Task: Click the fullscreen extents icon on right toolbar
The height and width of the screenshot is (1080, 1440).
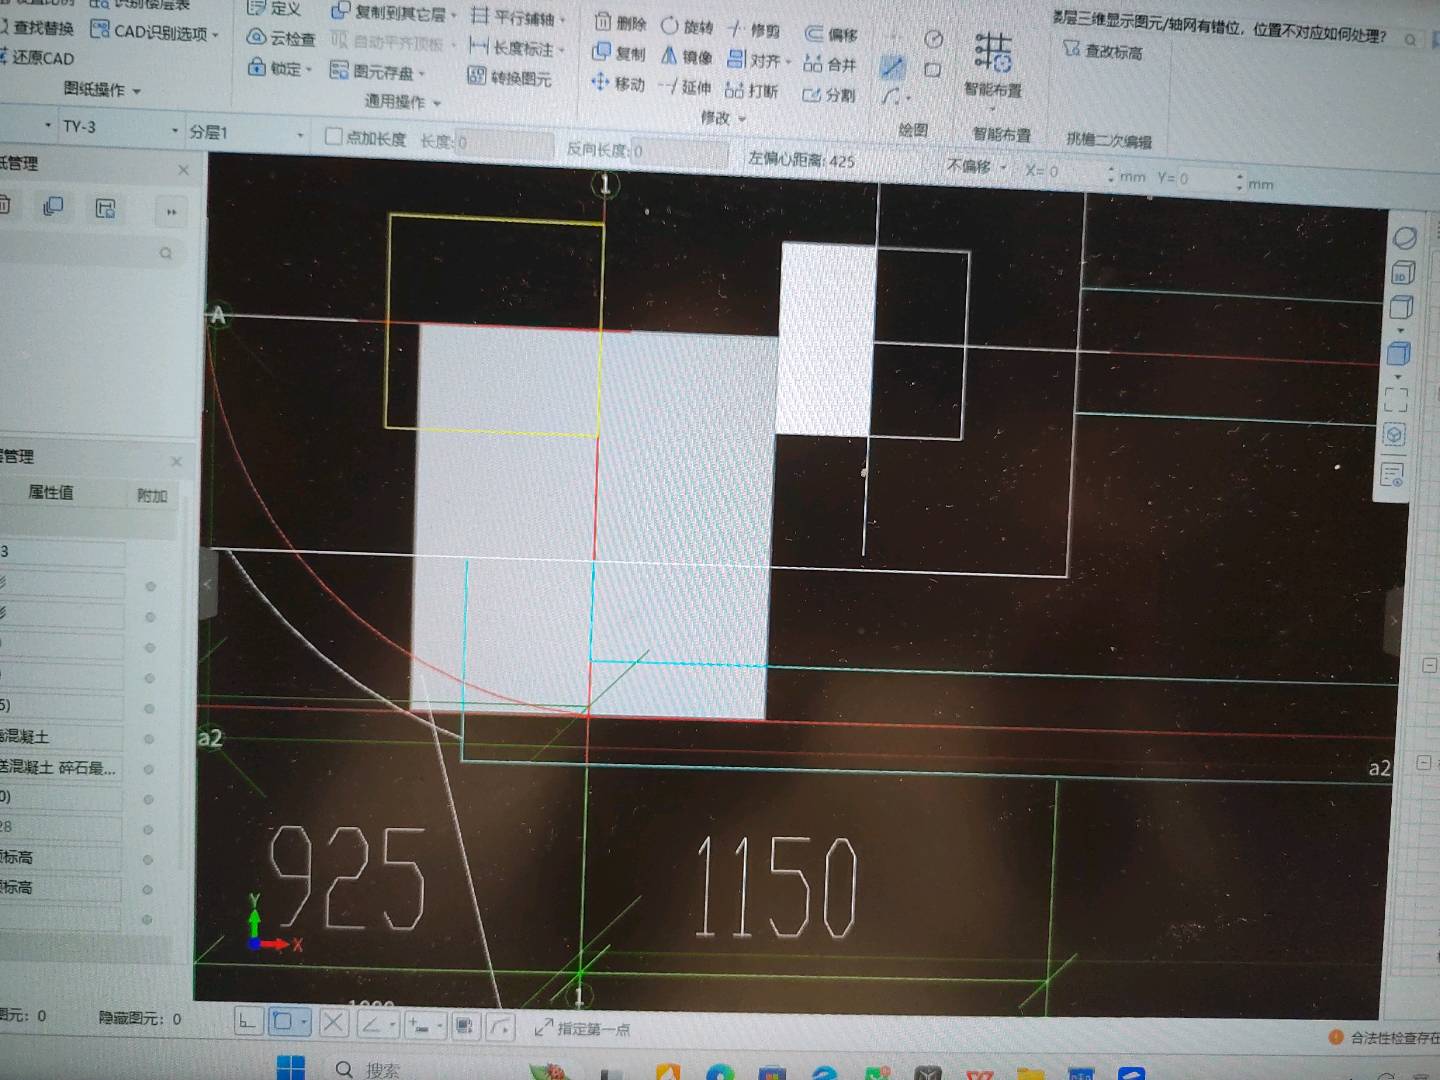Action: (x=1397, y=400)
